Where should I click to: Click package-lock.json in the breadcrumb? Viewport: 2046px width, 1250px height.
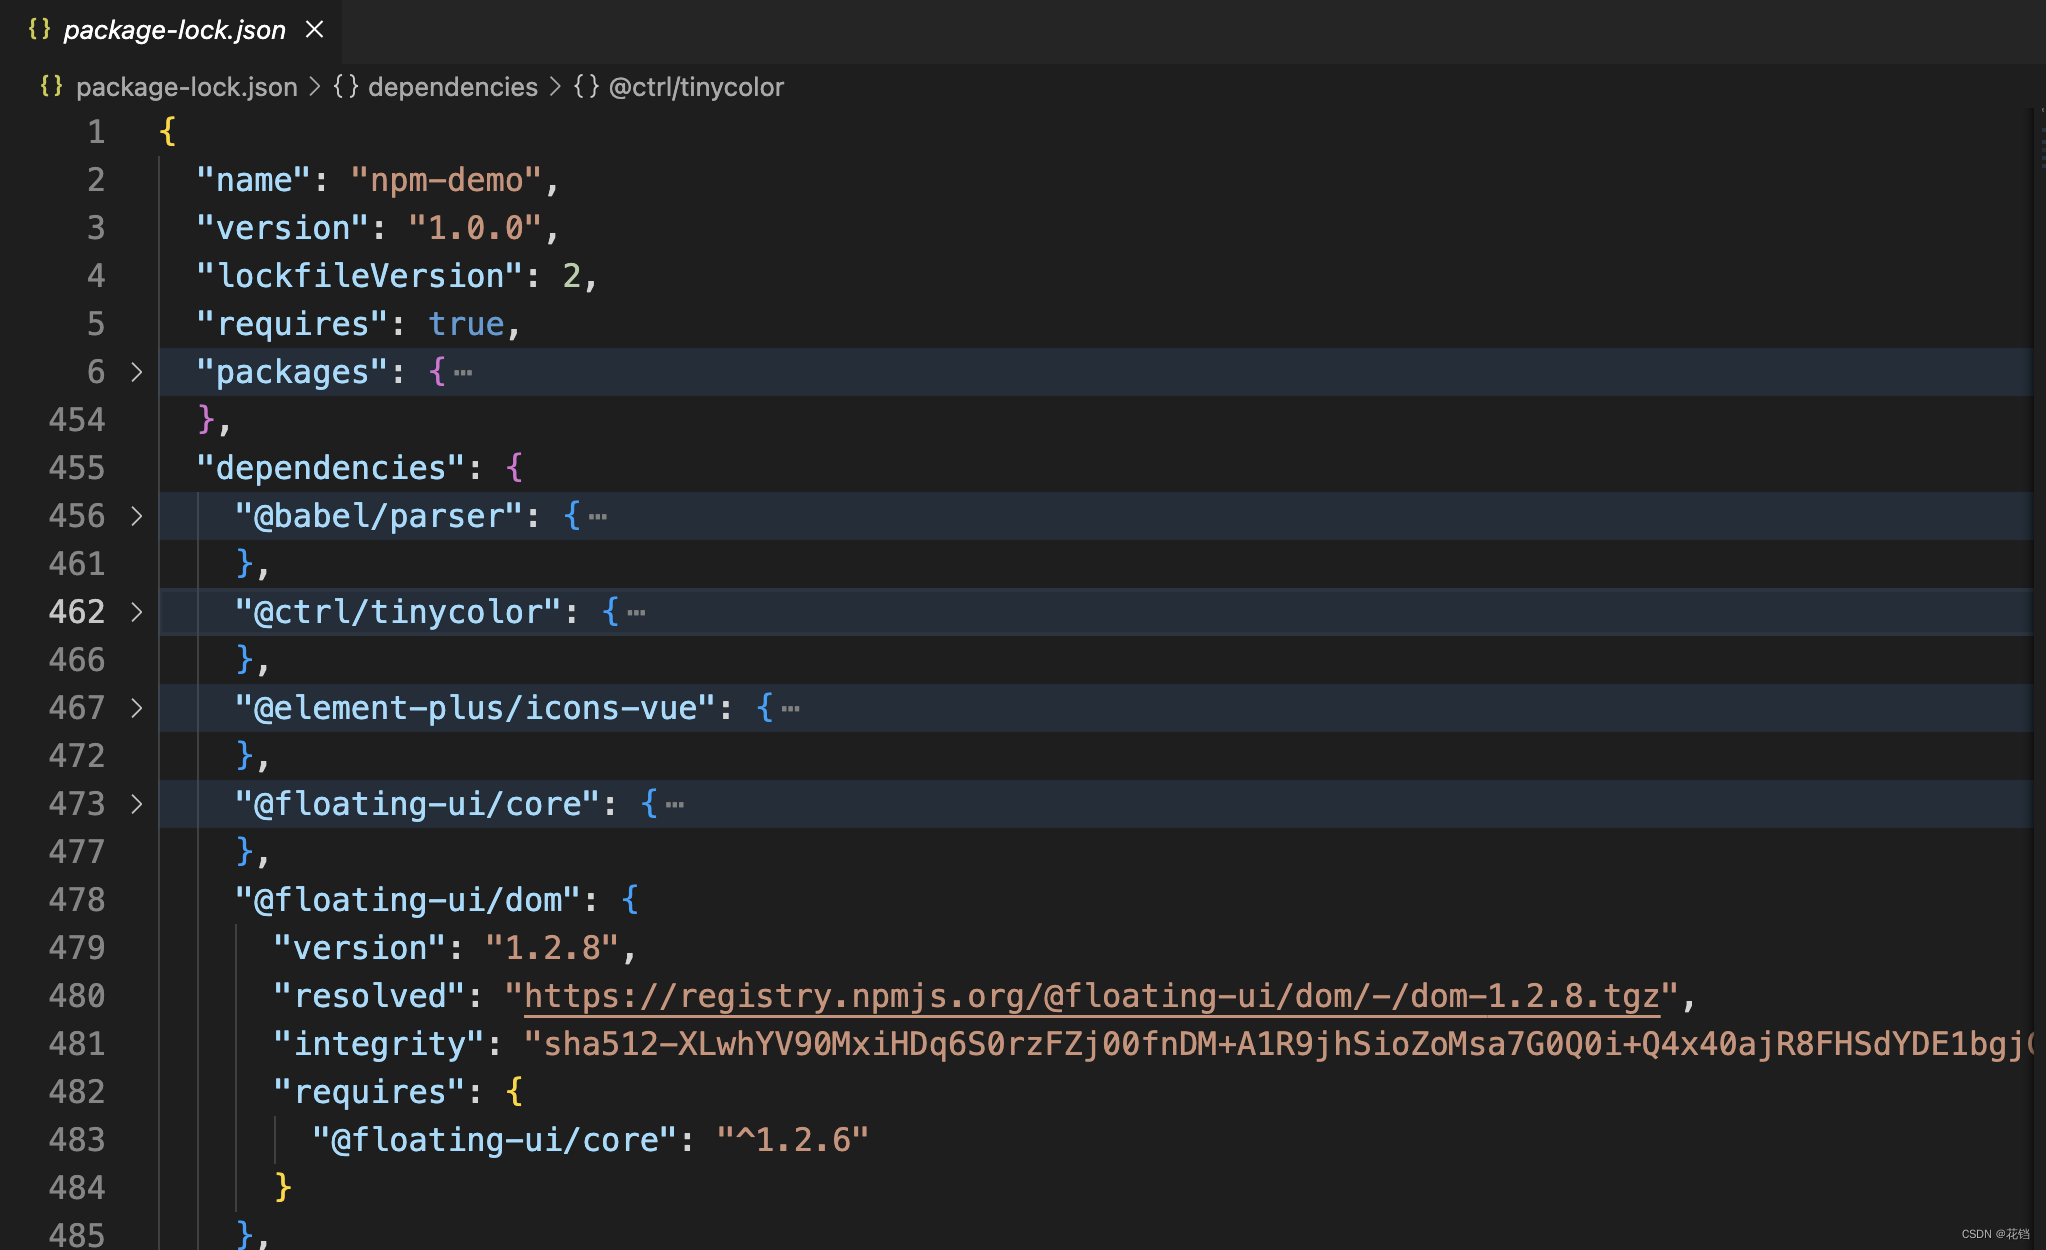(x=186, y=87)
